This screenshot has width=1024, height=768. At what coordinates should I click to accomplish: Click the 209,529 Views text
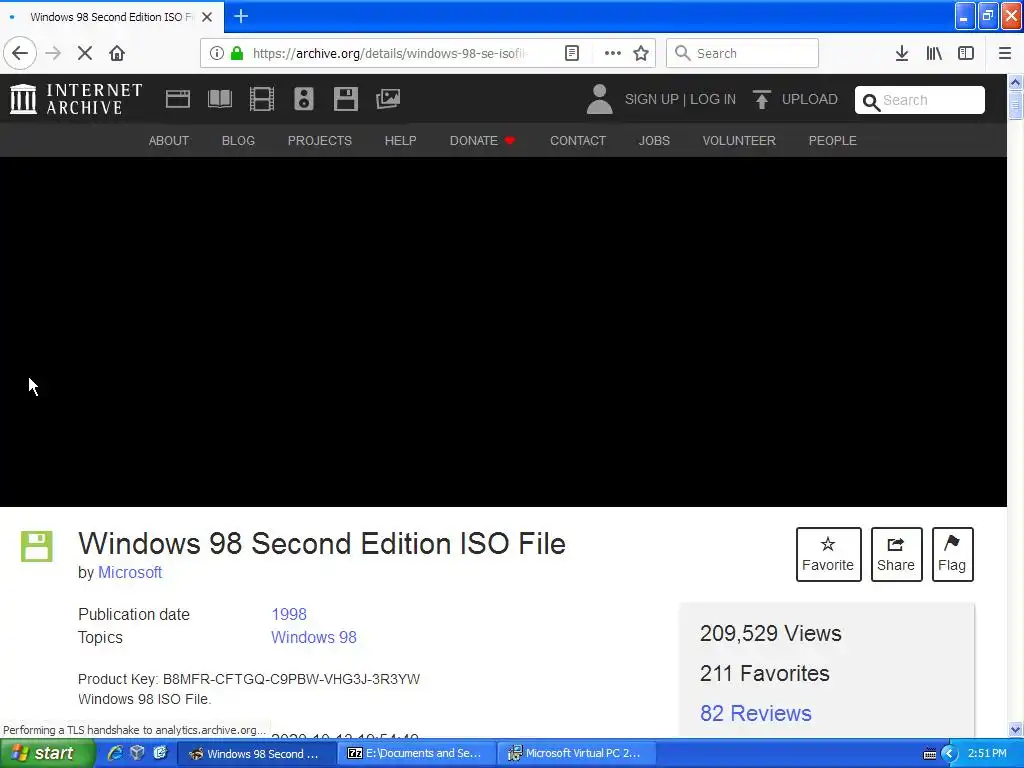[x=771, y=633]
